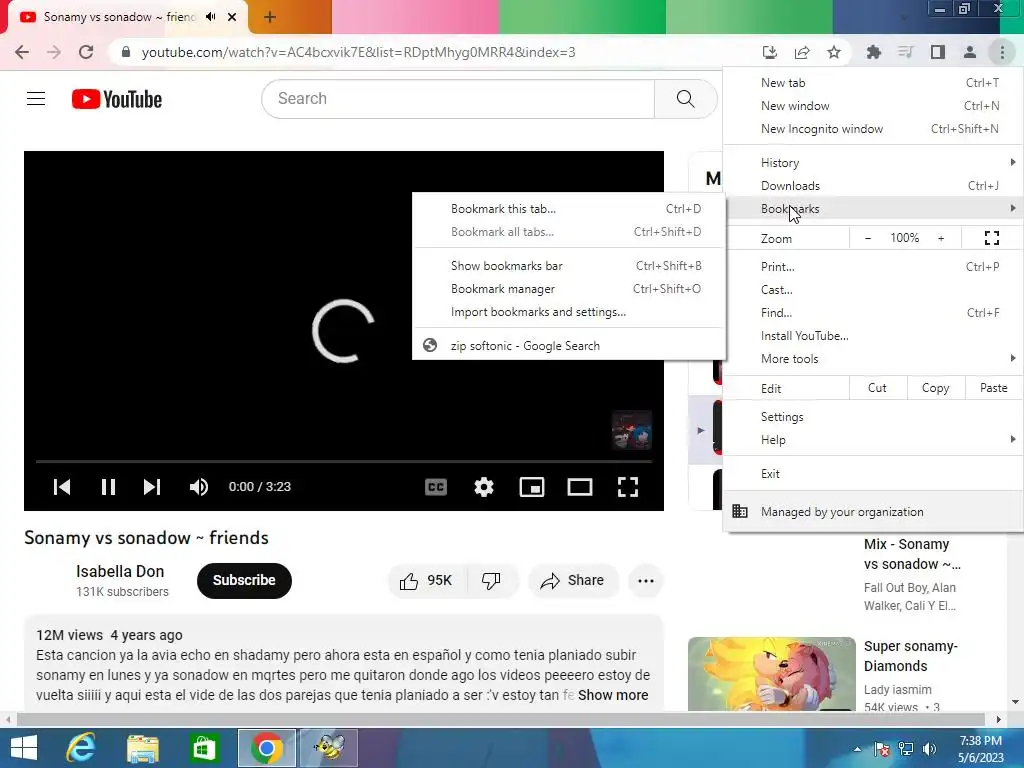Choose New Incognito window
This screenshot has height=768, width=1024.
[x=873, y=129]
